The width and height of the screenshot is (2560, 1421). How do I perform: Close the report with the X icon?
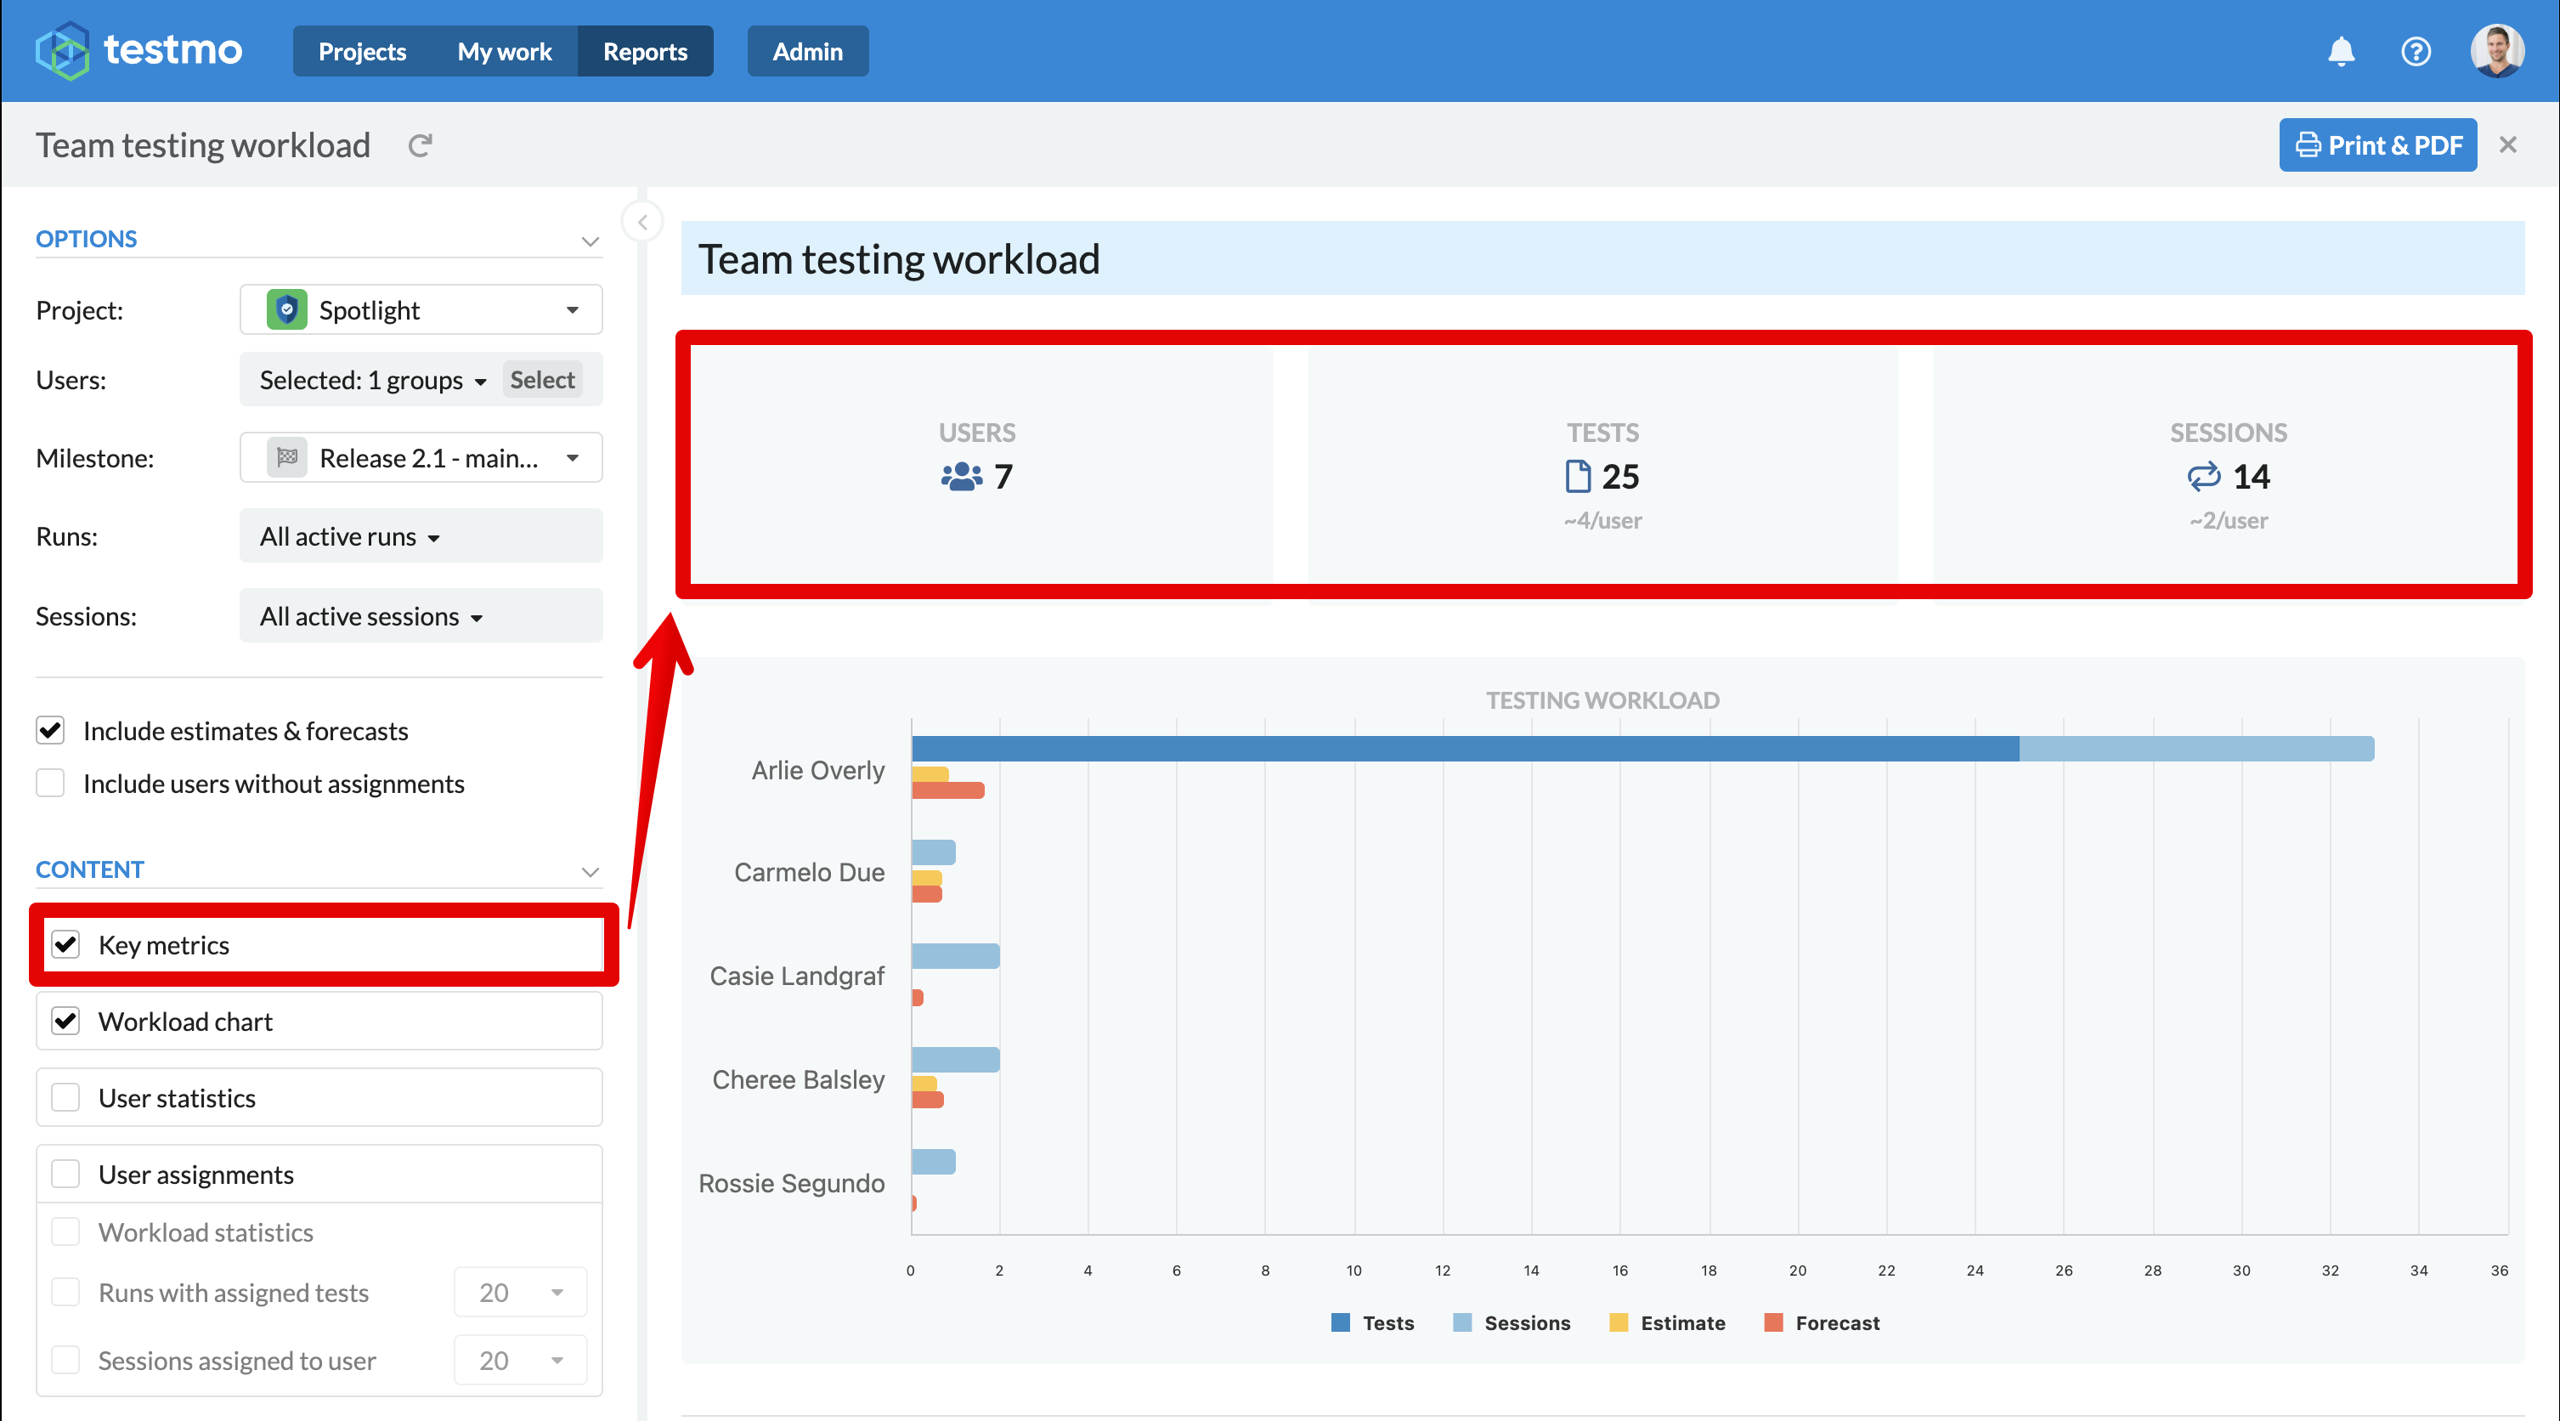point(2508,145)
